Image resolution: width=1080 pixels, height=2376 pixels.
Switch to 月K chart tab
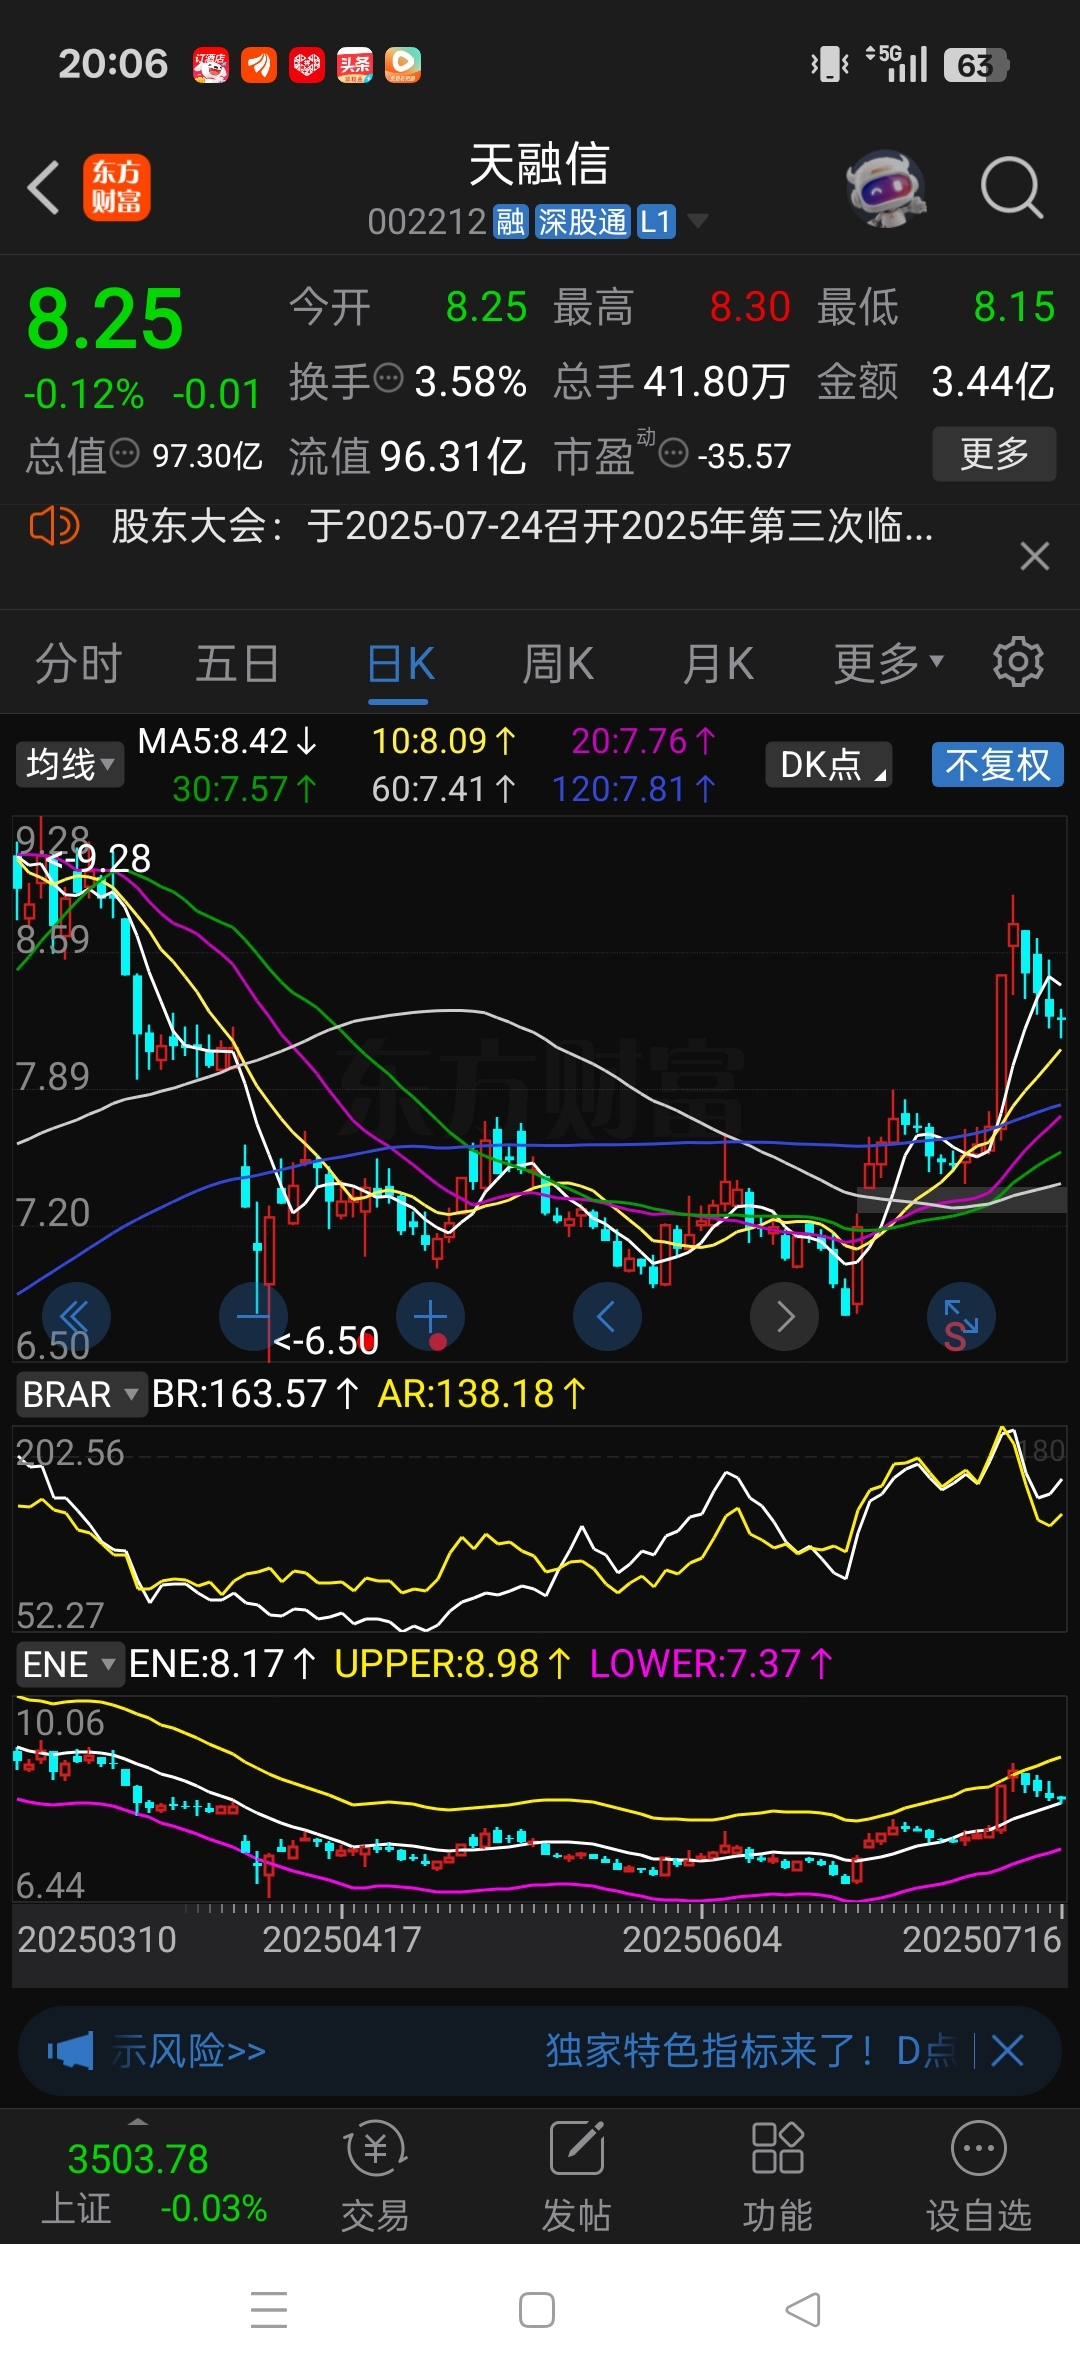click(x=718, y=663)
